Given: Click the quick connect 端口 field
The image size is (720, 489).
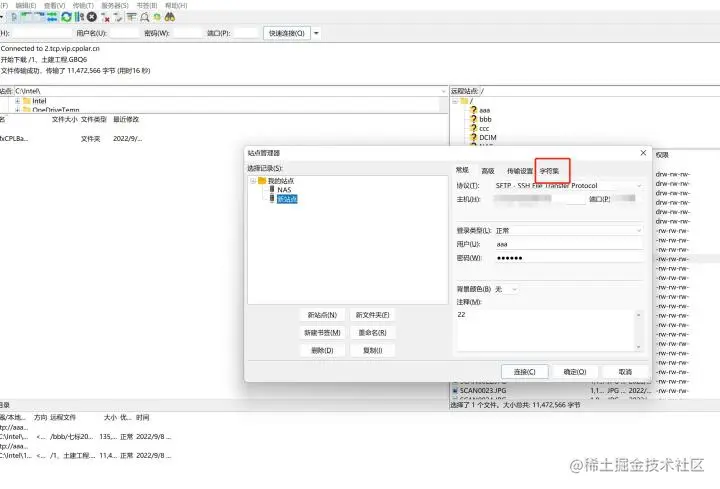Looking at the screenshot, I should 247,33.
